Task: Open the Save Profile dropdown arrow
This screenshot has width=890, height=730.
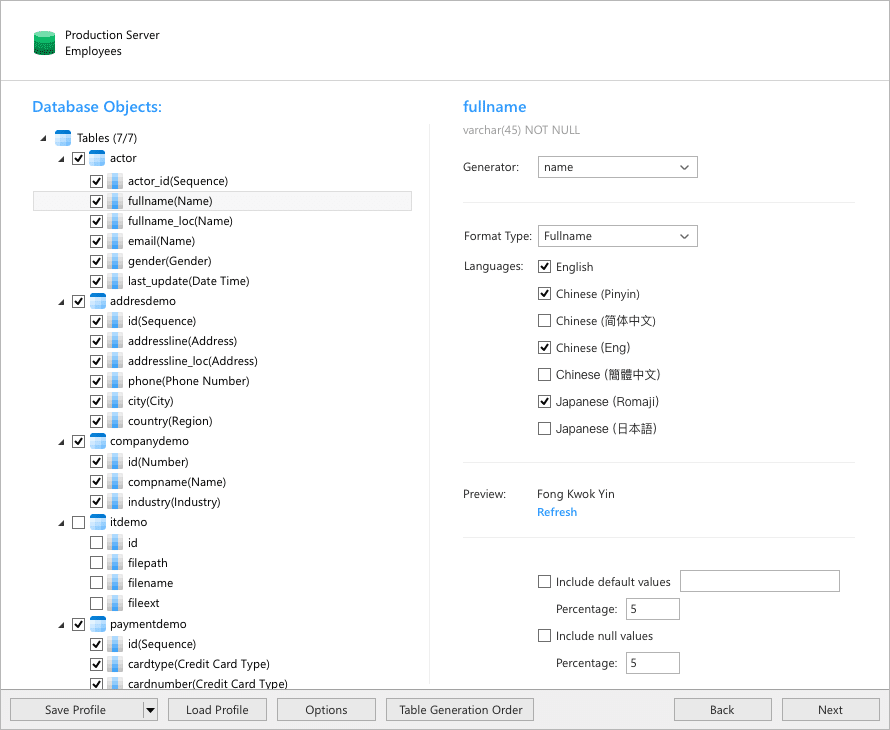Action: (150, 710)
